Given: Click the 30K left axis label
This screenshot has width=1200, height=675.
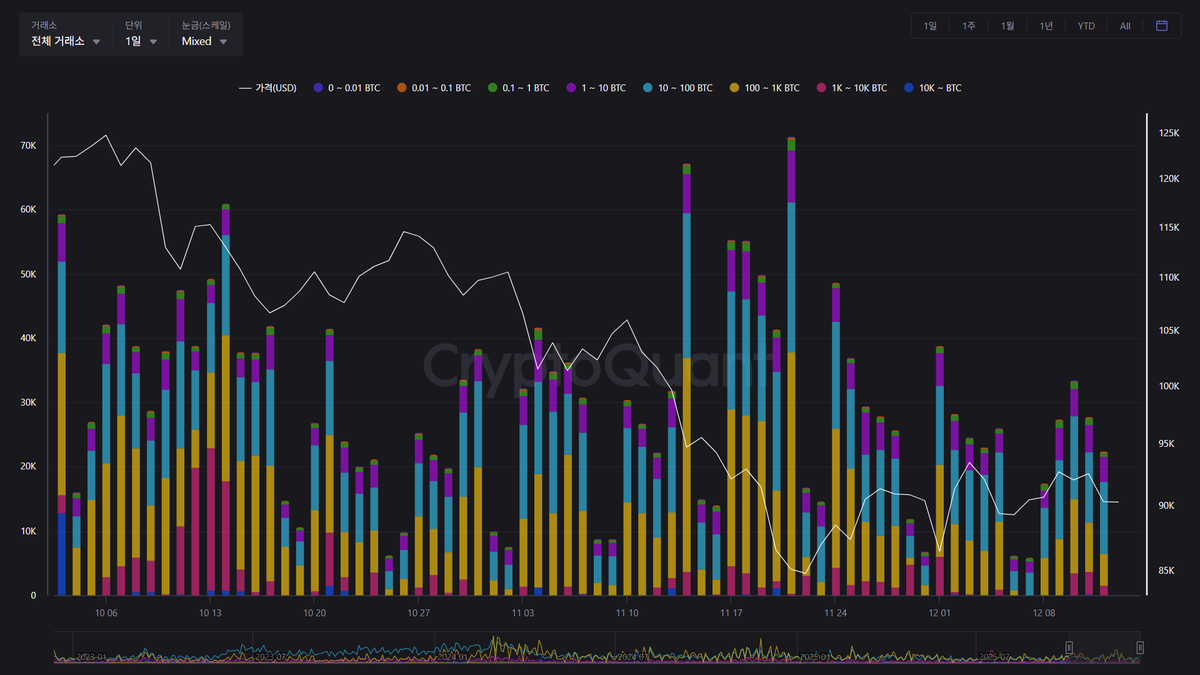Looking at the screenshot, I should pos(28,403).
